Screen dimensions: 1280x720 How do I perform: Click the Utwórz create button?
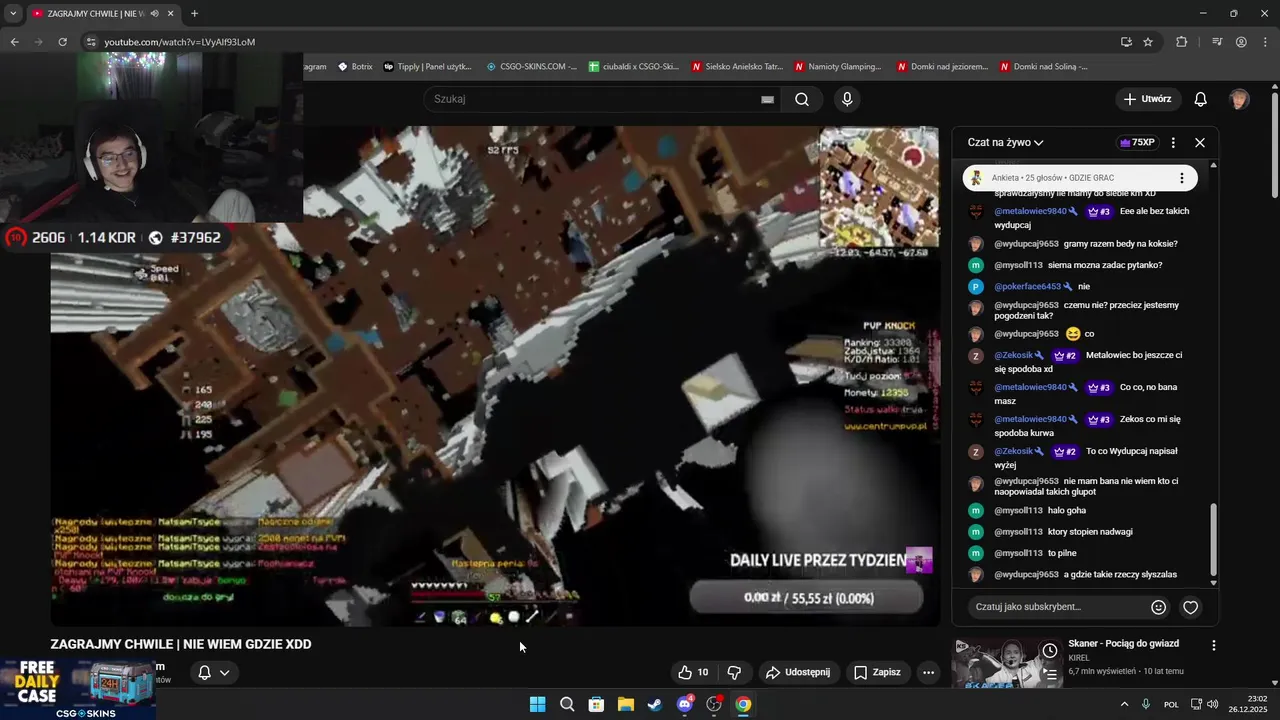[1146, 99]
